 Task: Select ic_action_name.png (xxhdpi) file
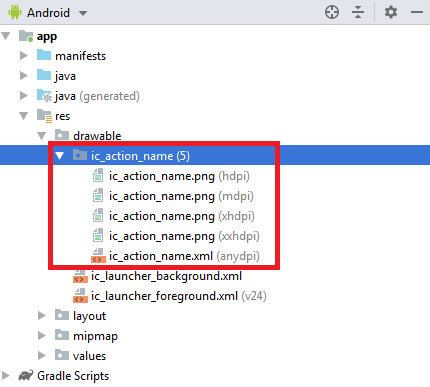pos(184,236)
